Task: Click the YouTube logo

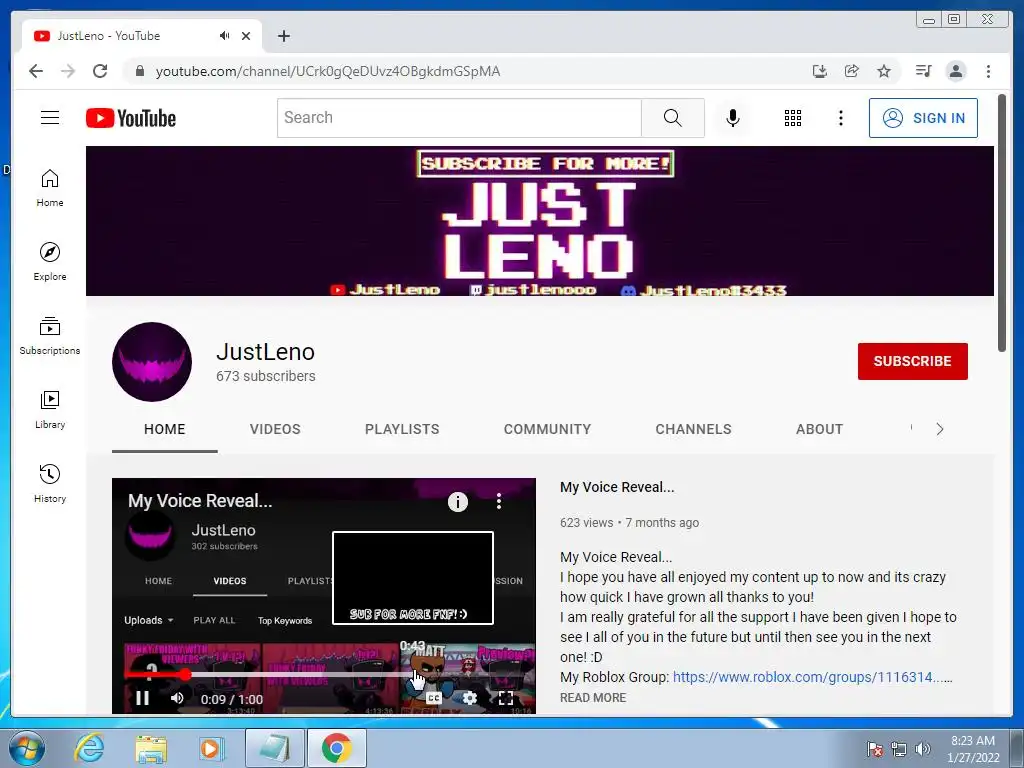Action: tap(131, 118)
